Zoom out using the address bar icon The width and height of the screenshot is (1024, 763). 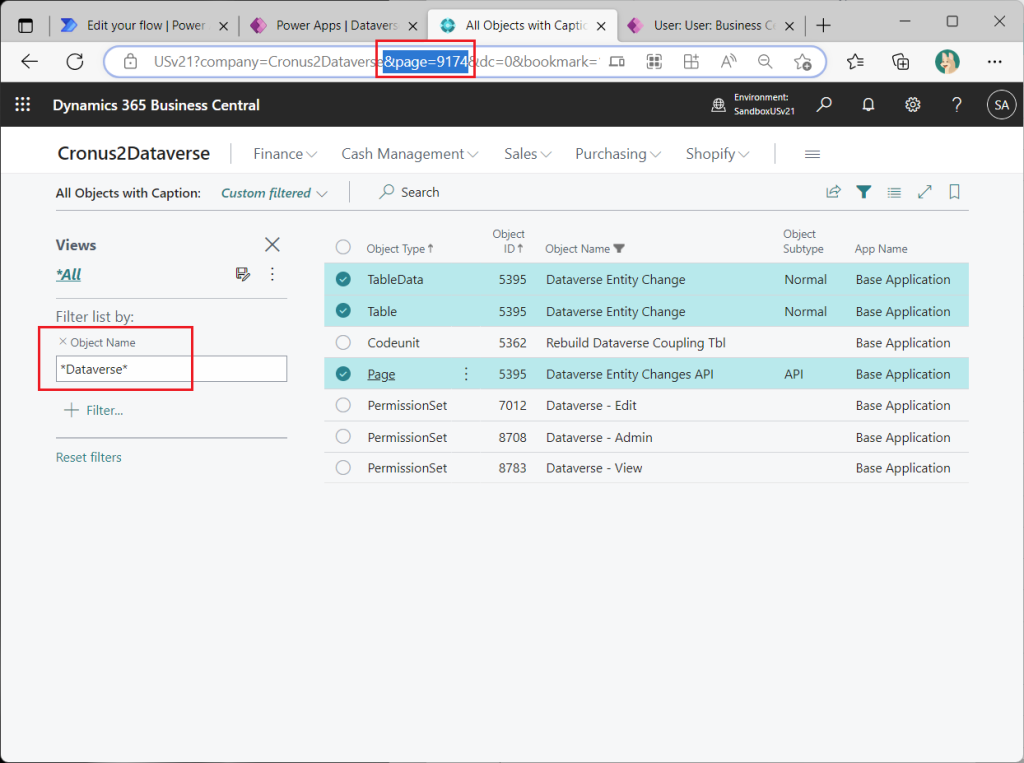(x=765, y=62)
